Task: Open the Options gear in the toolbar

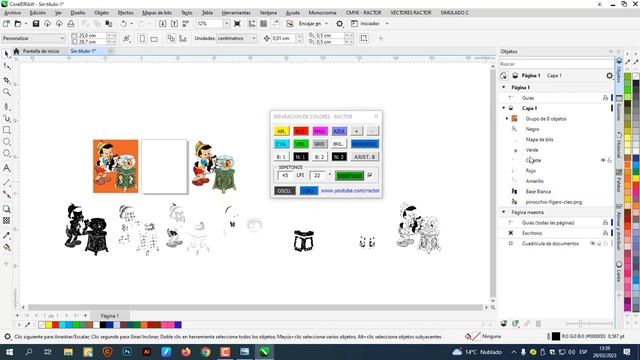Action: (340, 24)
